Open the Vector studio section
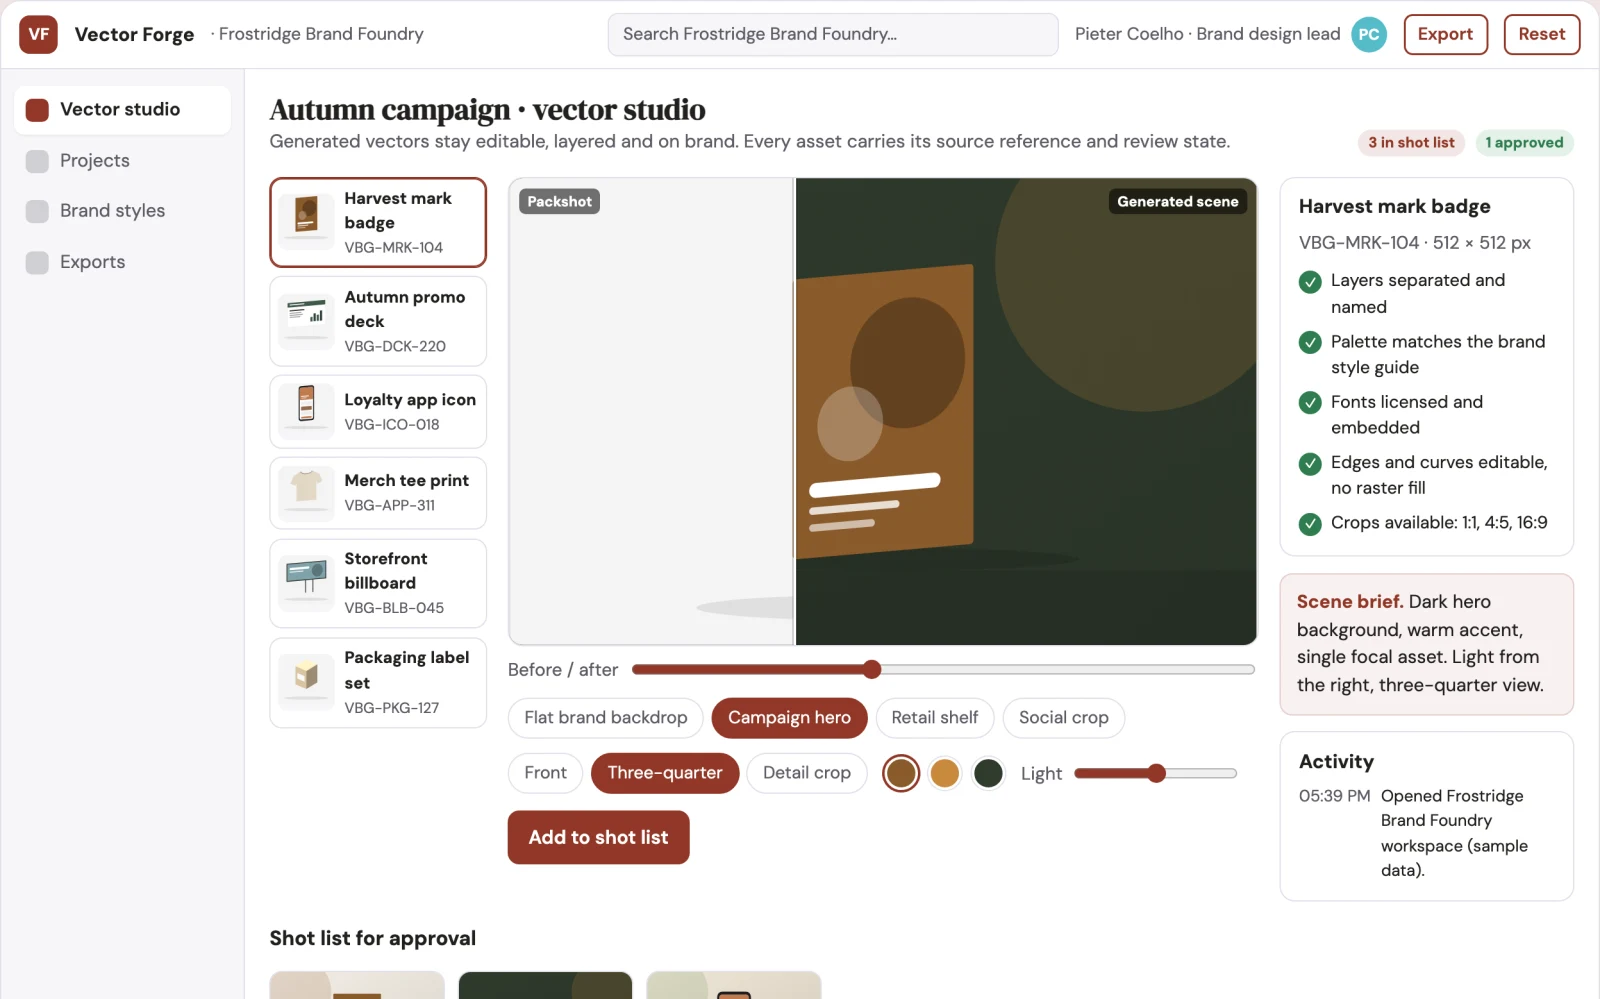 122,110
